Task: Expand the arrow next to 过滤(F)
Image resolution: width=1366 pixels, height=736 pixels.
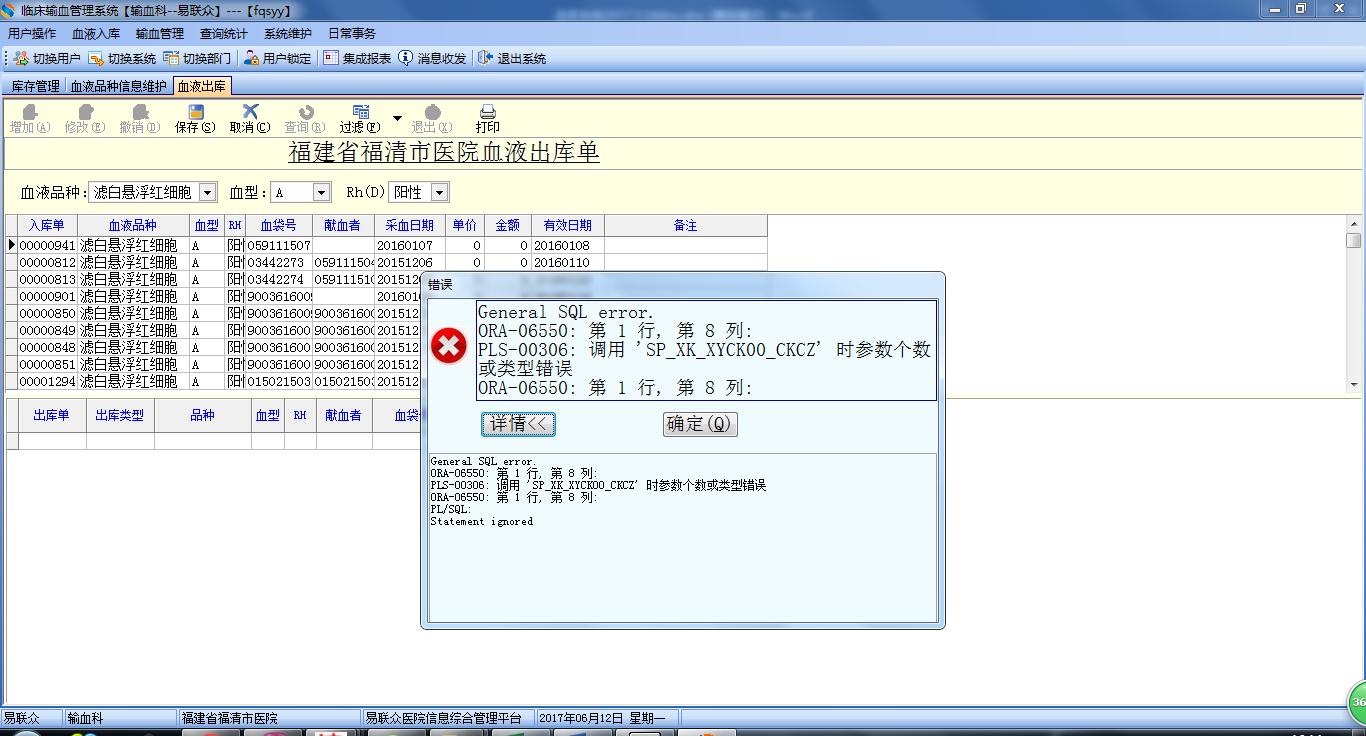Action: [397, 118]
